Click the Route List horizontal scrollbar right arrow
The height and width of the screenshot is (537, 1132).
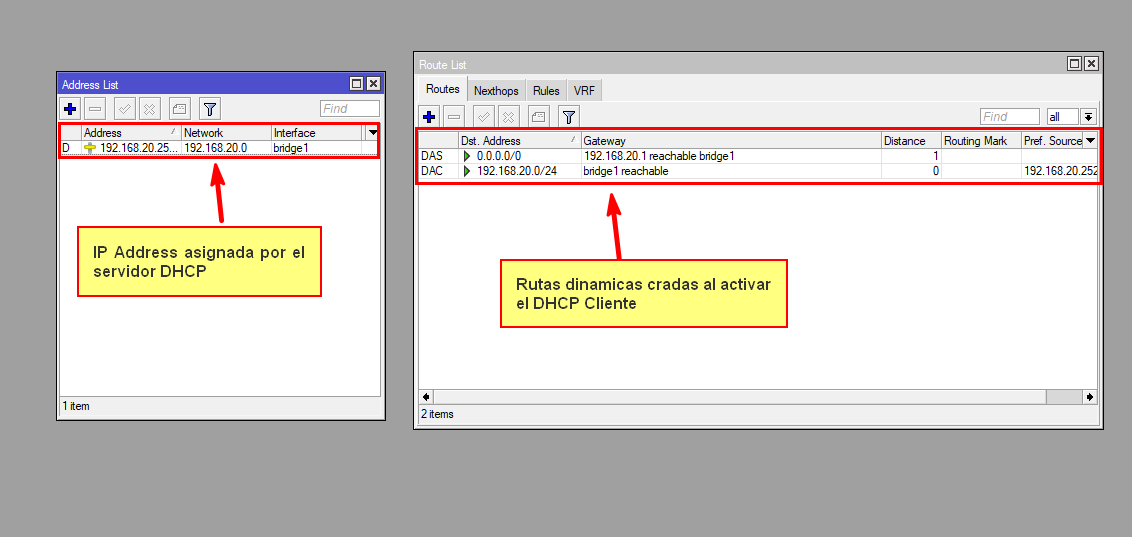[1091, 397]
